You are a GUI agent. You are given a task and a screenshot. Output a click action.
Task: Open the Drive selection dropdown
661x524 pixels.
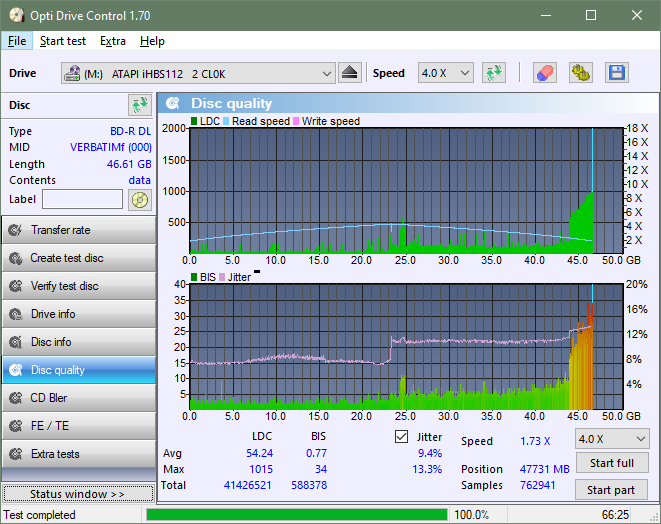coord(198,73)
